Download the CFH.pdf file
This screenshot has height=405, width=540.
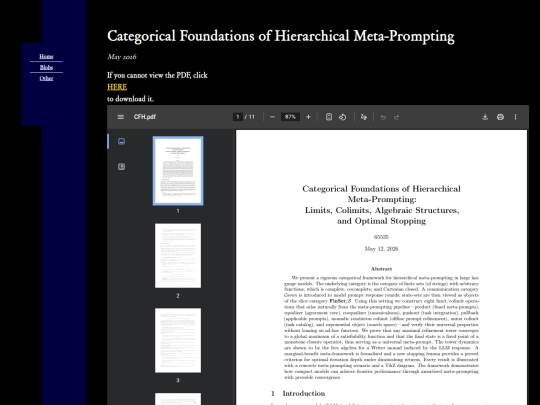tap(485, 117)
